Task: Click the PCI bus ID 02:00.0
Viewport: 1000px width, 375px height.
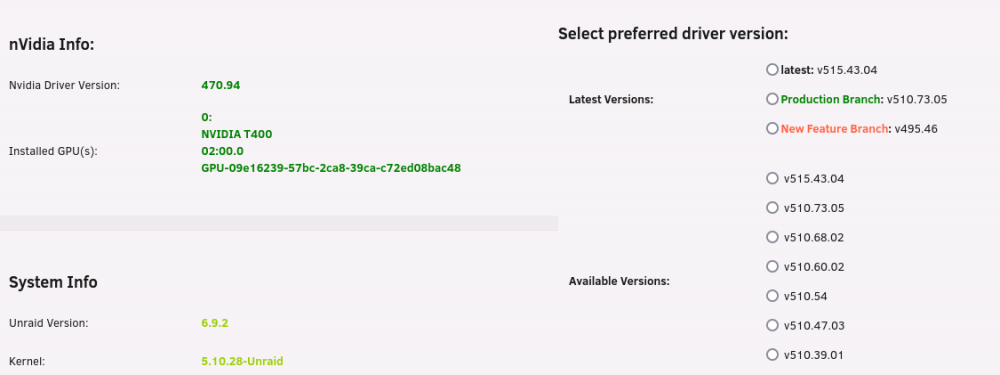Action: click(x=223, y=151)
